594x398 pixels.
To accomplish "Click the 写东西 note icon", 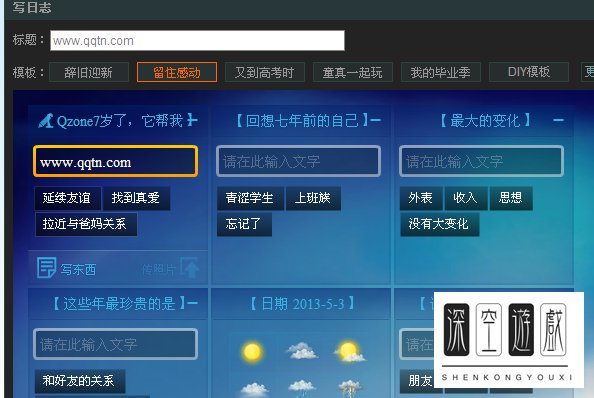I will tap(47, 267).
